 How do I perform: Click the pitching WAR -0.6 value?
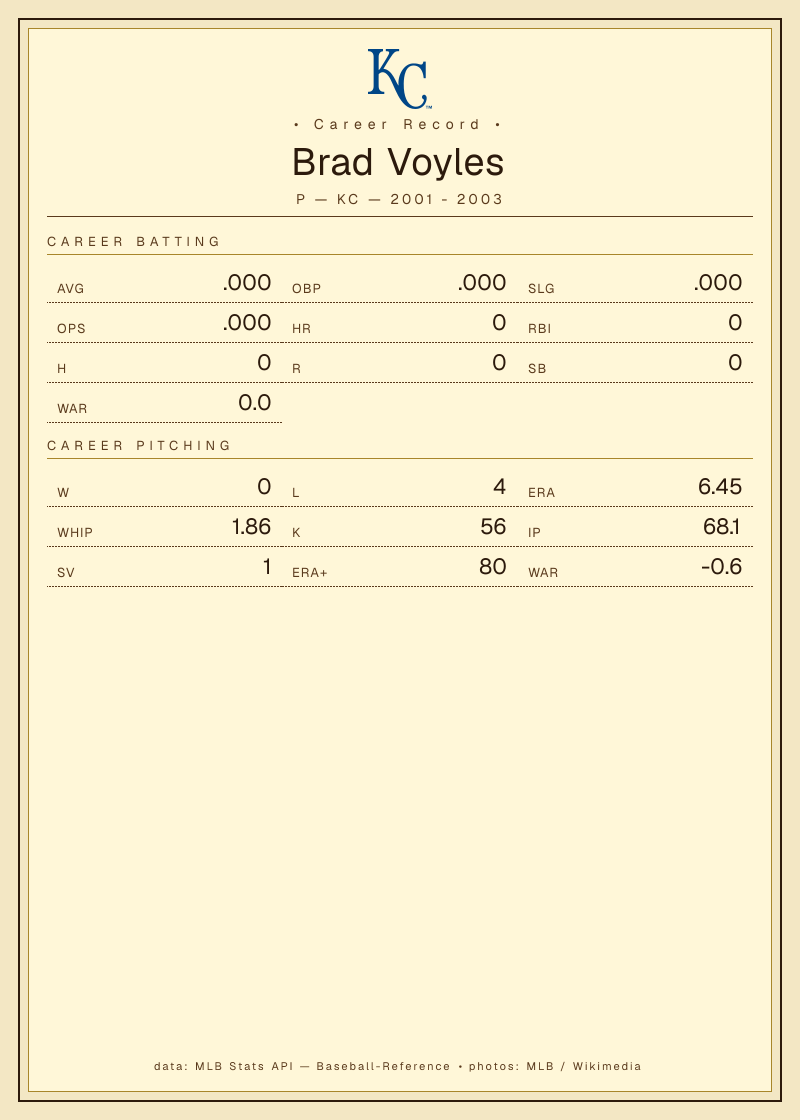(x=721, y=567)
